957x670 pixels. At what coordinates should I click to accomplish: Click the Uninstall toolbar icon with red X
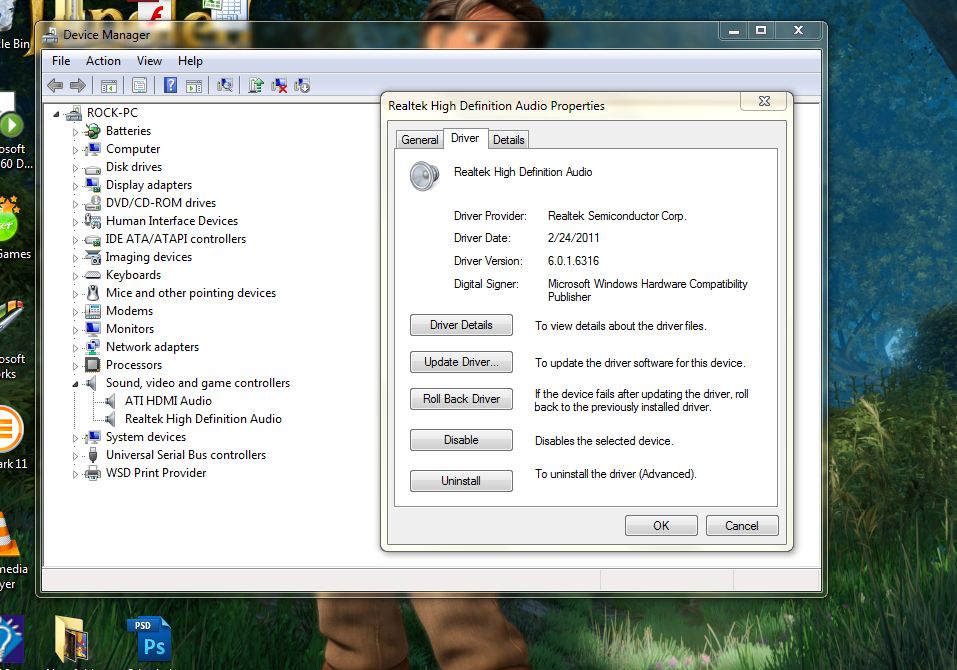pyautogui.click(x=279, y=85)
